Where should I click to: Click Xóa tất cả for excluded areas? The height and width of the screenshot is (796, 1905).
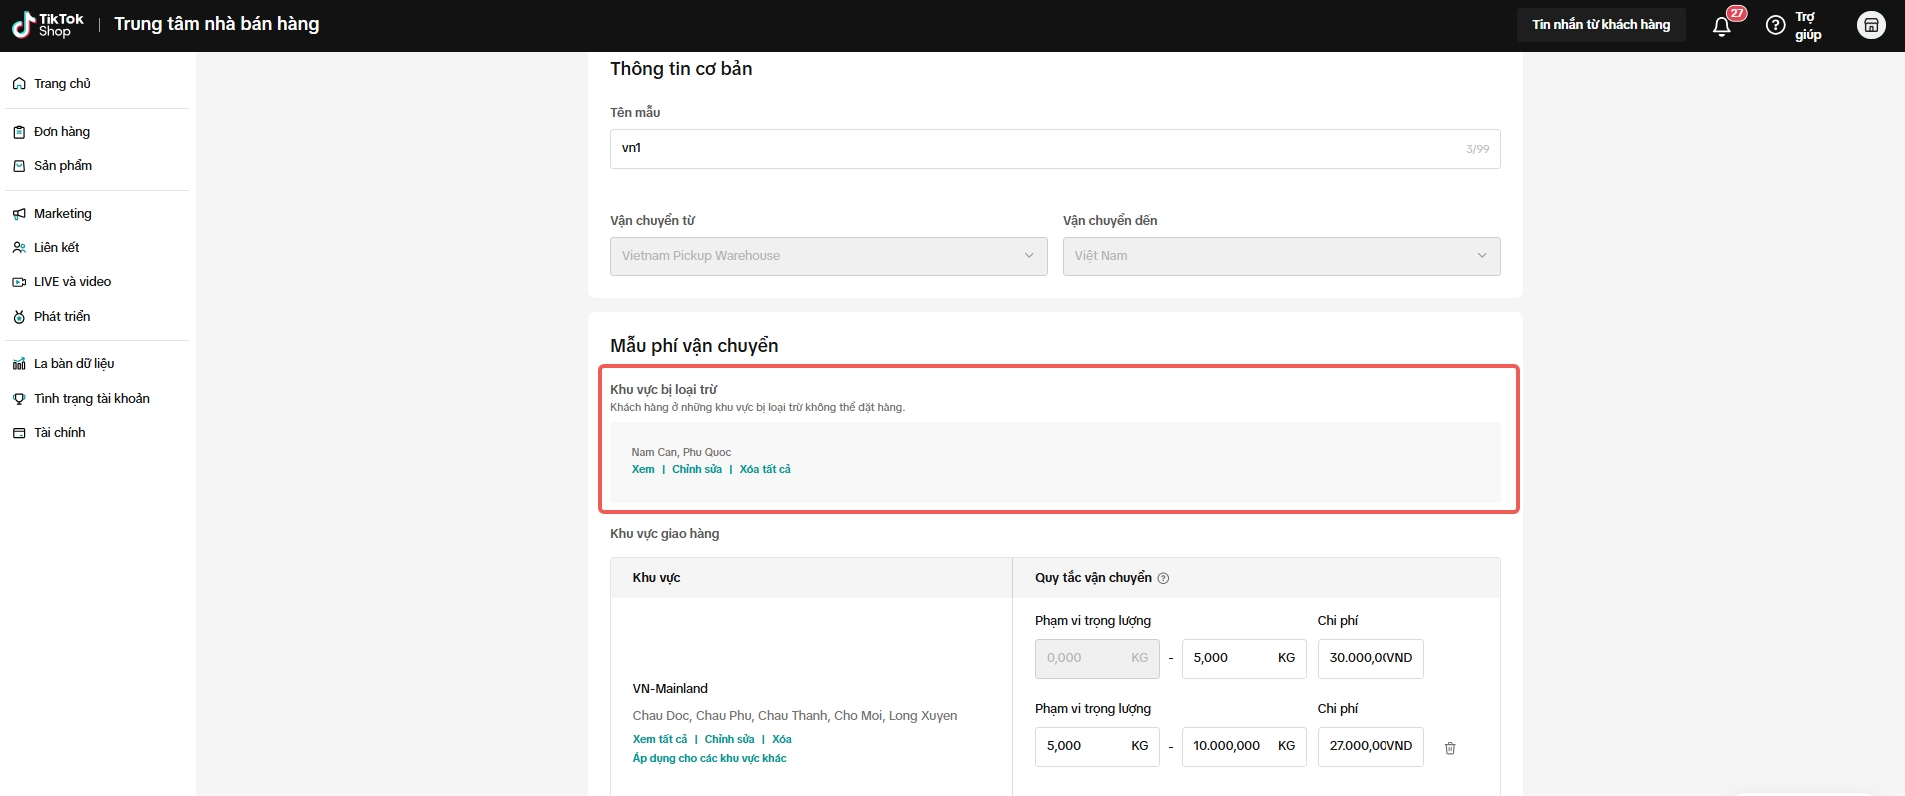pyautogui.click(x=764, y=470)
